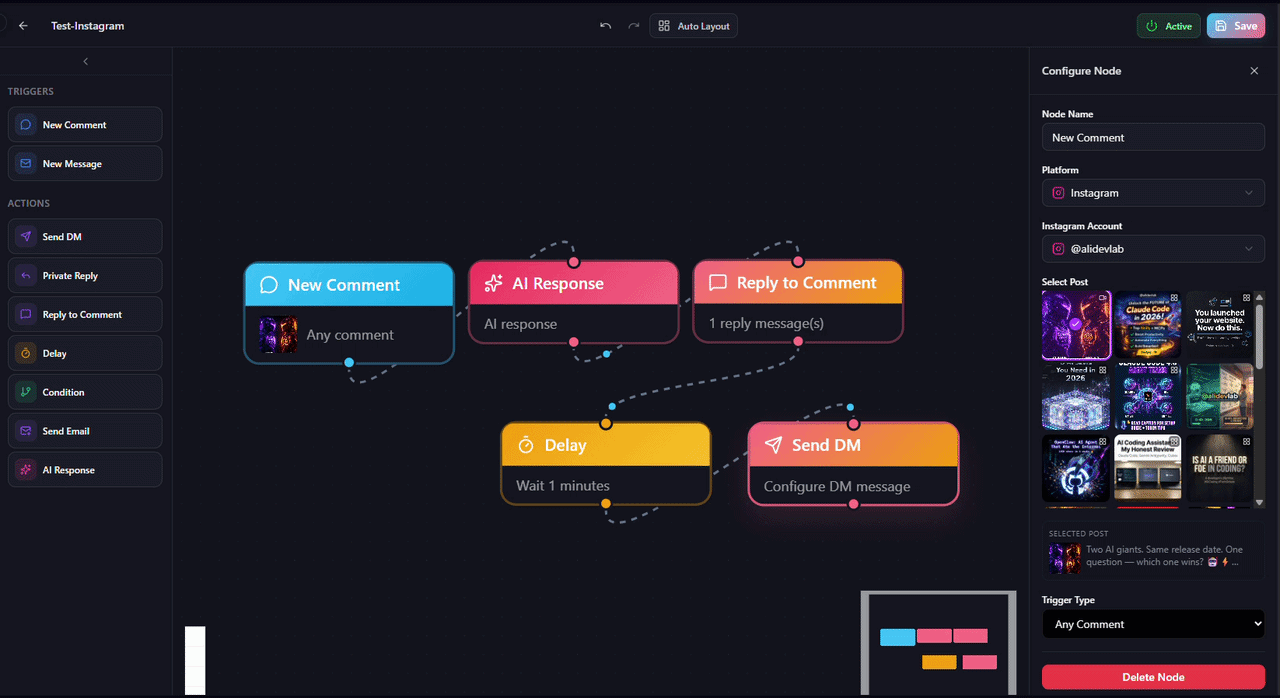The height and width of the screenshot is (698, 1280).
Task: Toggle the Active workflow switch
Action: coord(1168,25)
